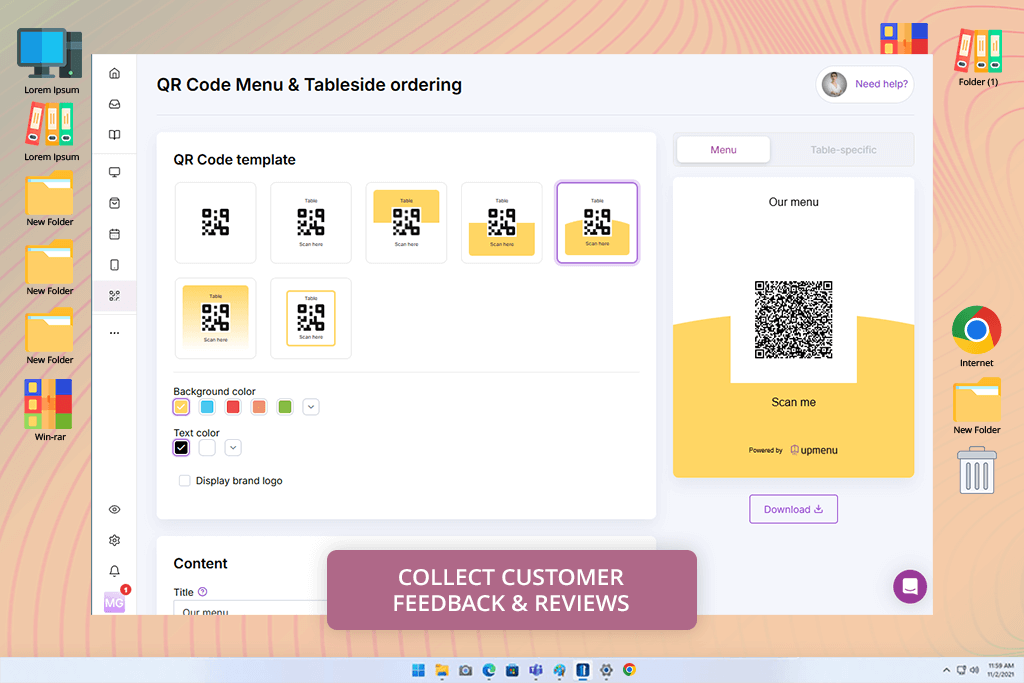The height and width of the screenshot is (683, 1024).
Task: Click the Need help? button
Action: [865, 84]
